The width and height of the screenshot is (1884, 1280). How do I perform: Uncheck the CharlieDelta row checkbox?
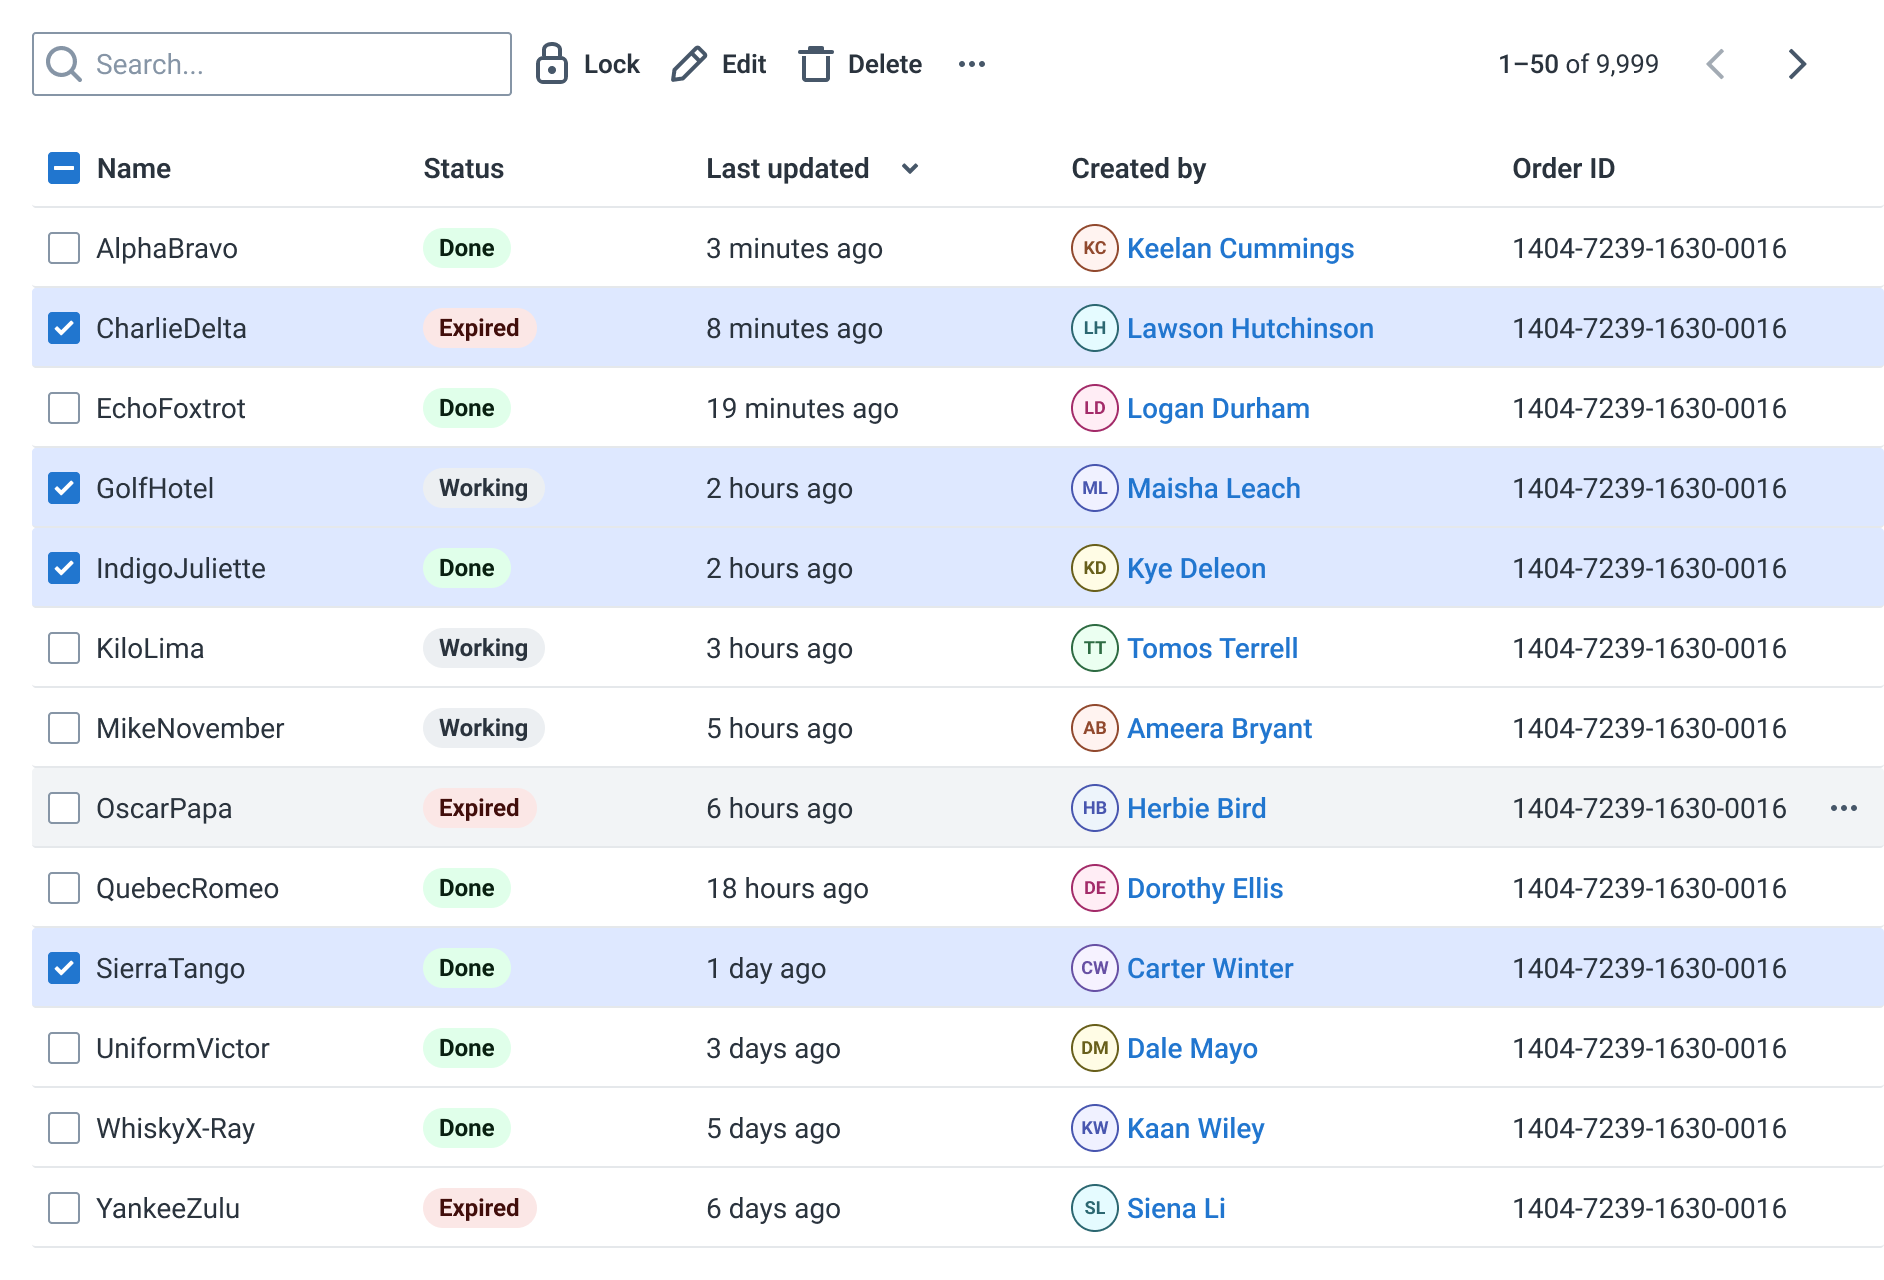click(64, 328)
